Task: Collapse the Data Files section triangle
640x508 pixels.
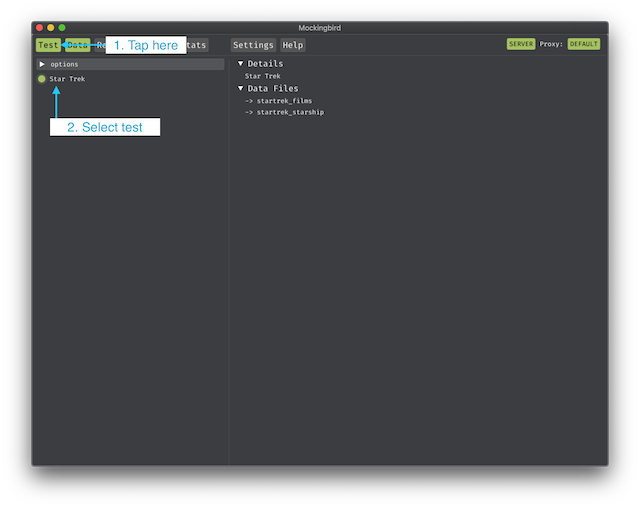Action: (241, 89)
